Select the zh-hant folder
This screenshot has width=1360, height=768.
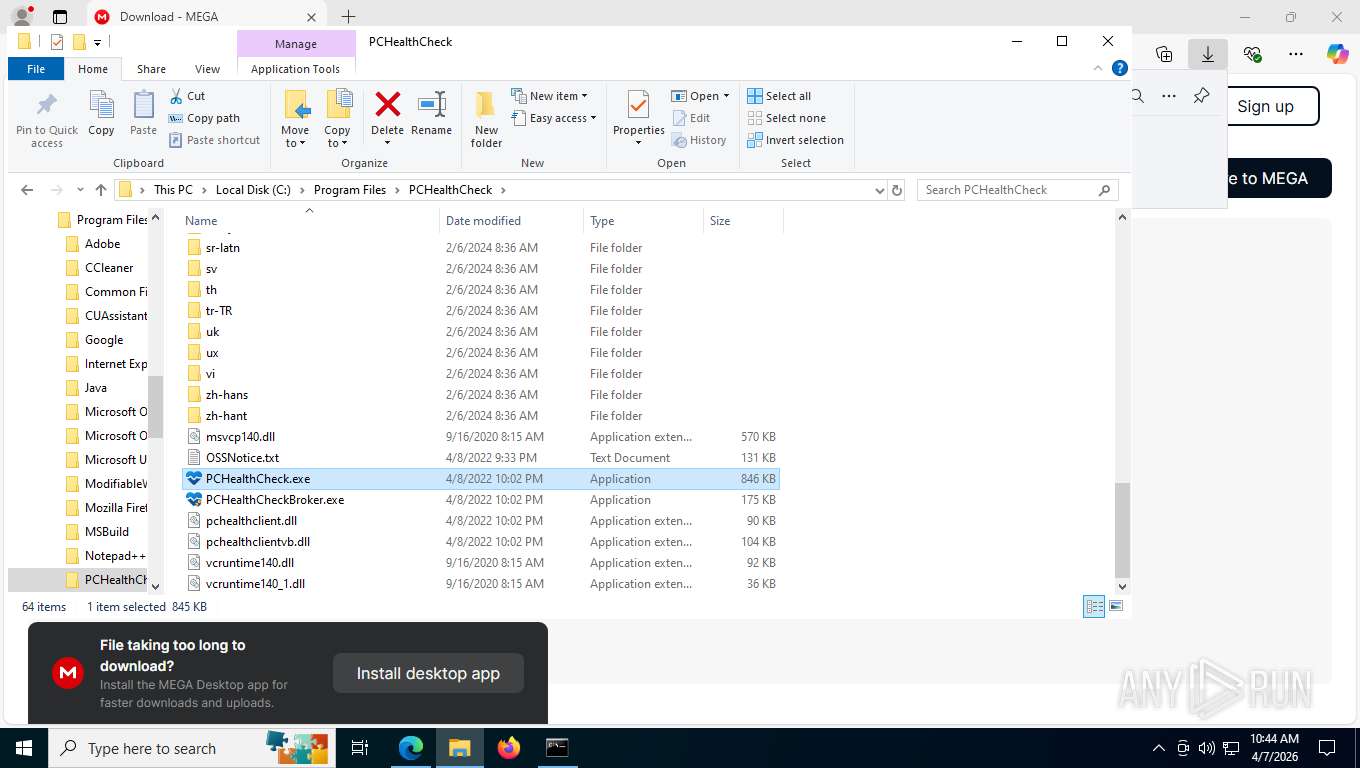tap(481, 416)
